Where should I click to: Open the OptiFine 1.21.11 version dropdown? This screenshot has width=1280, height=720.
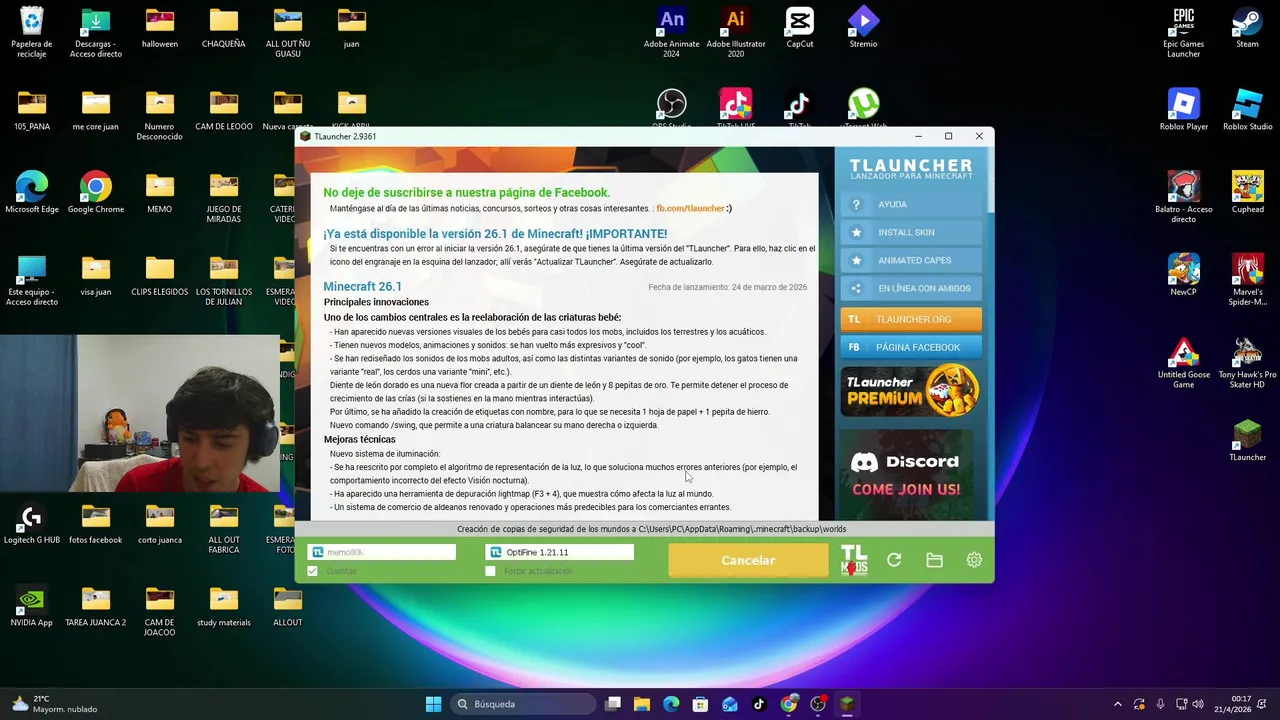[x=559, y=552]
